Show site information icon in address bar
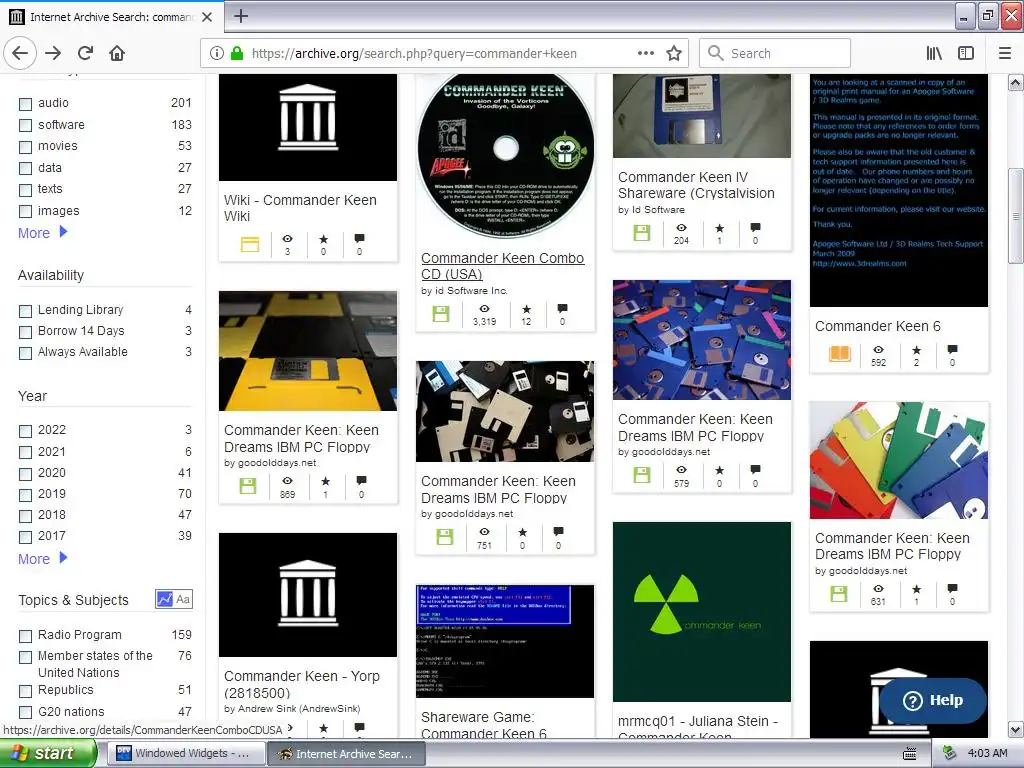 click(217, 53)
